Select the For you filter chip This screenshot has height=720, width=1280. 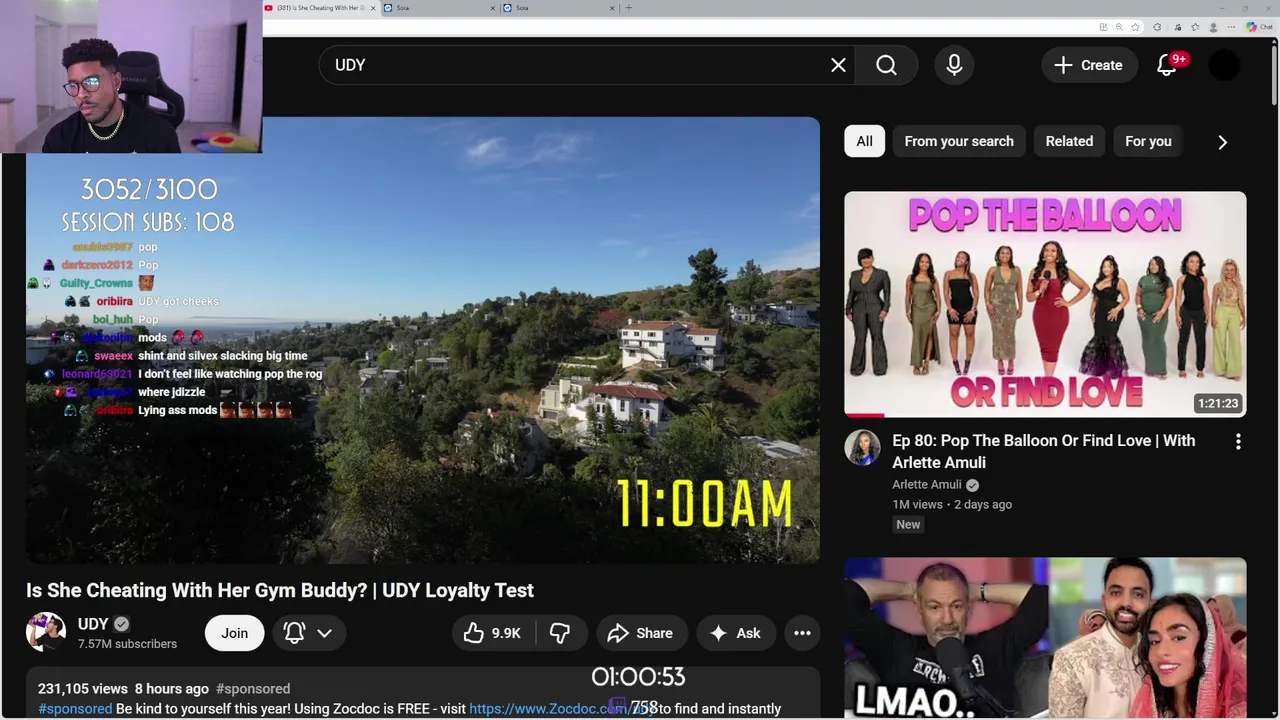click(1148, 141)
